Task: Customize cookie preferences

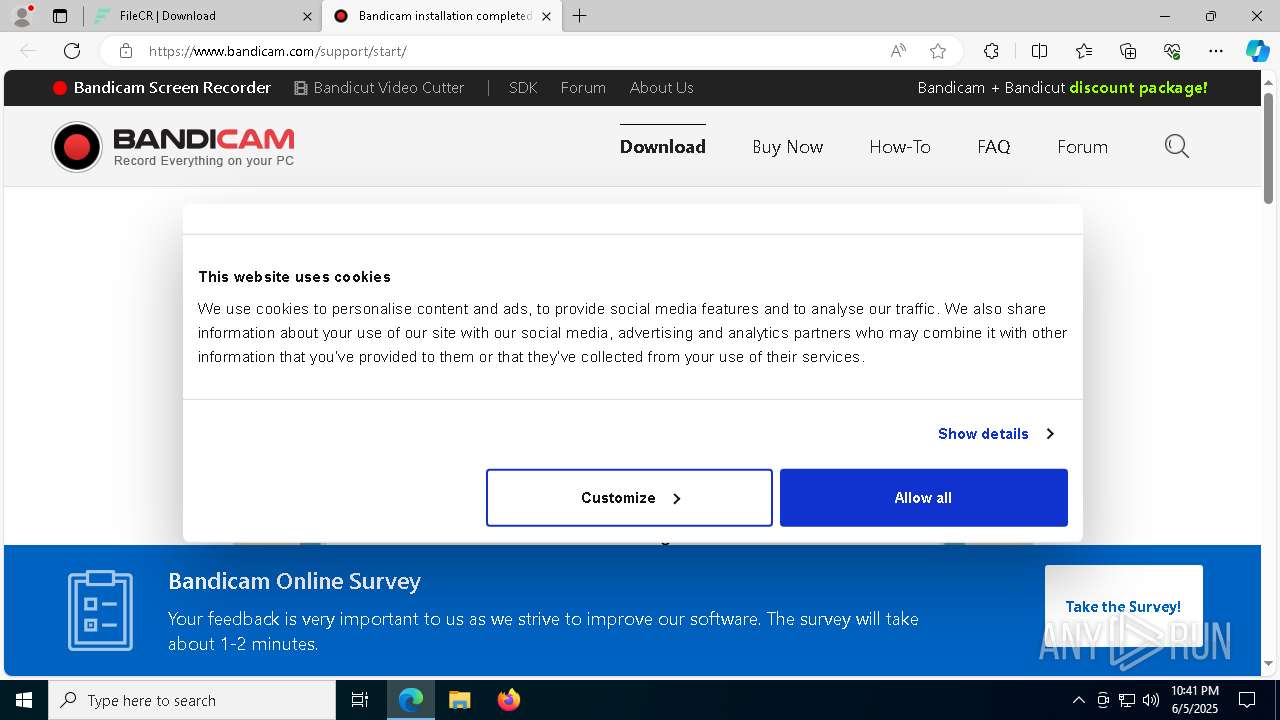Action: coord(629,498)
